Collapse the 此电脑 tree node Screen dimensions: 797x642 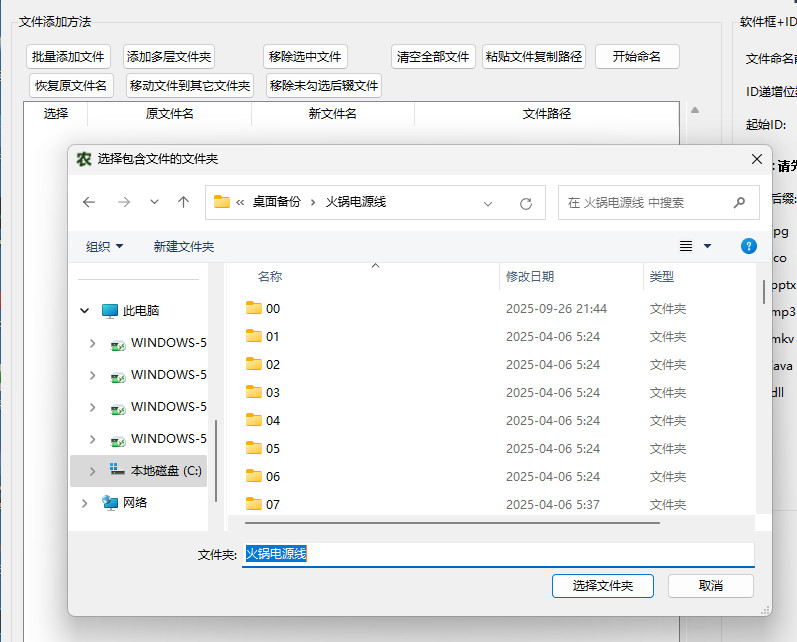[85, 311]
